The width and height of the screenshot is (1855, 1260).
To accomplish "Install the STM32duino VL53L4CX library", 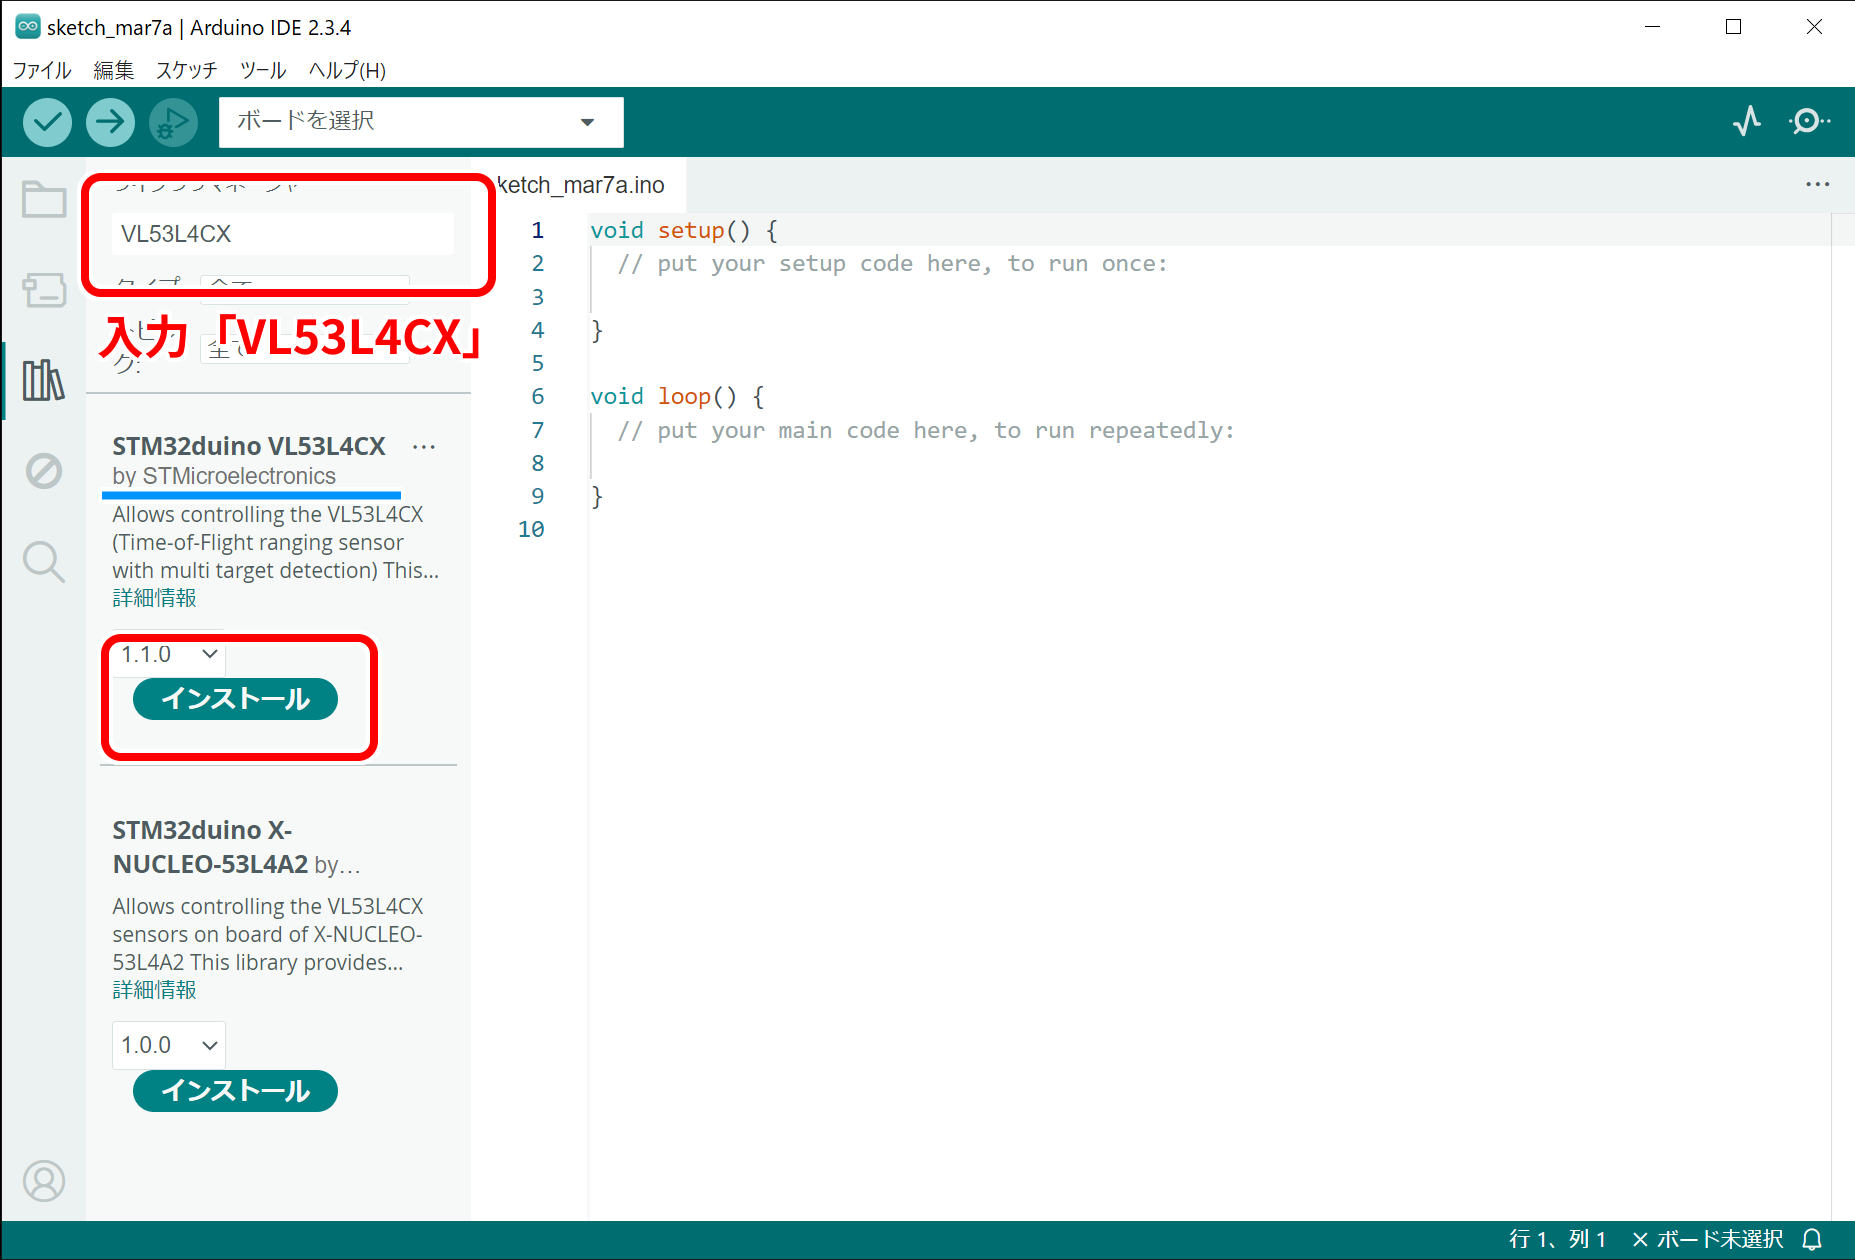I will click(x=235, y=698).
